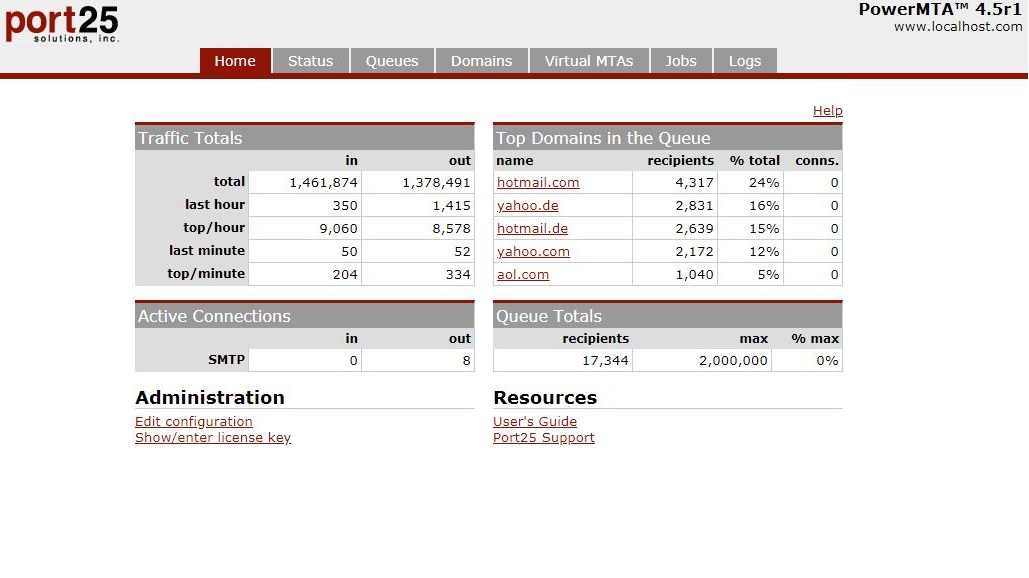
Task: Click the Queue Totals panel header
Action: point(667,316)
